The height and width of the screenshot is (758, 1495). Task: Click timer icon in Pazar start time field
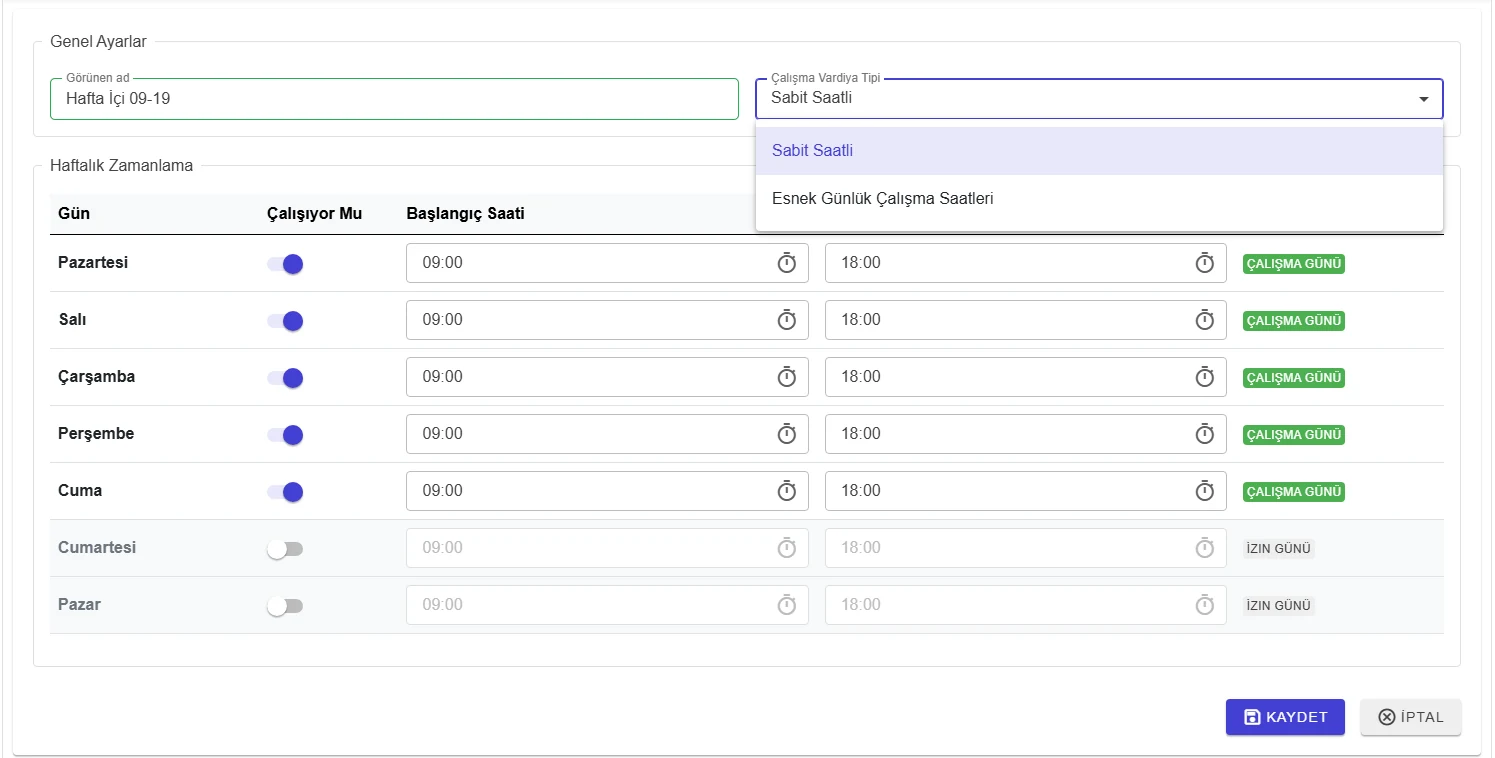pyautogui.click(x=787, y=605)
